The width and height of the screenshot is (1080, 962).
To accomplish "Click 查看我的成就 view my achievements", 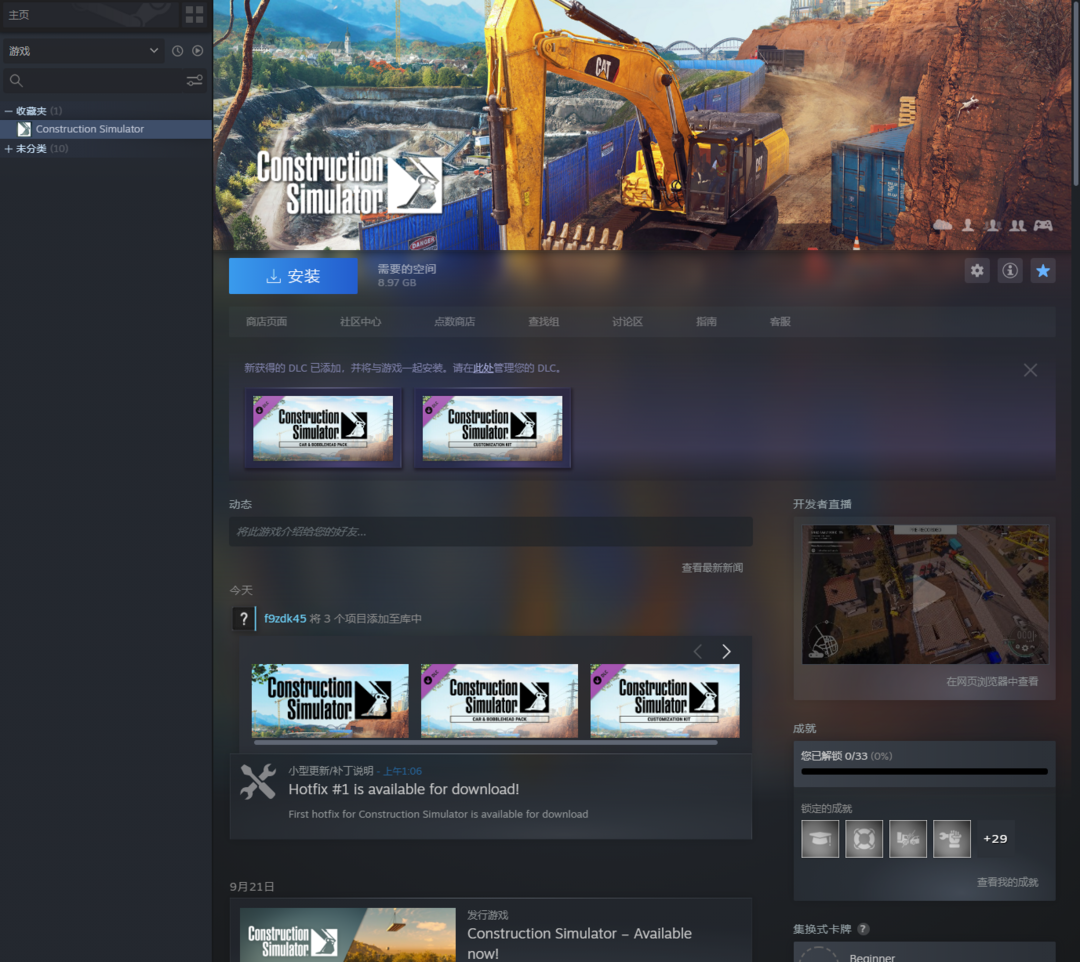I will pyautogui.click(x=1008, y=882).
